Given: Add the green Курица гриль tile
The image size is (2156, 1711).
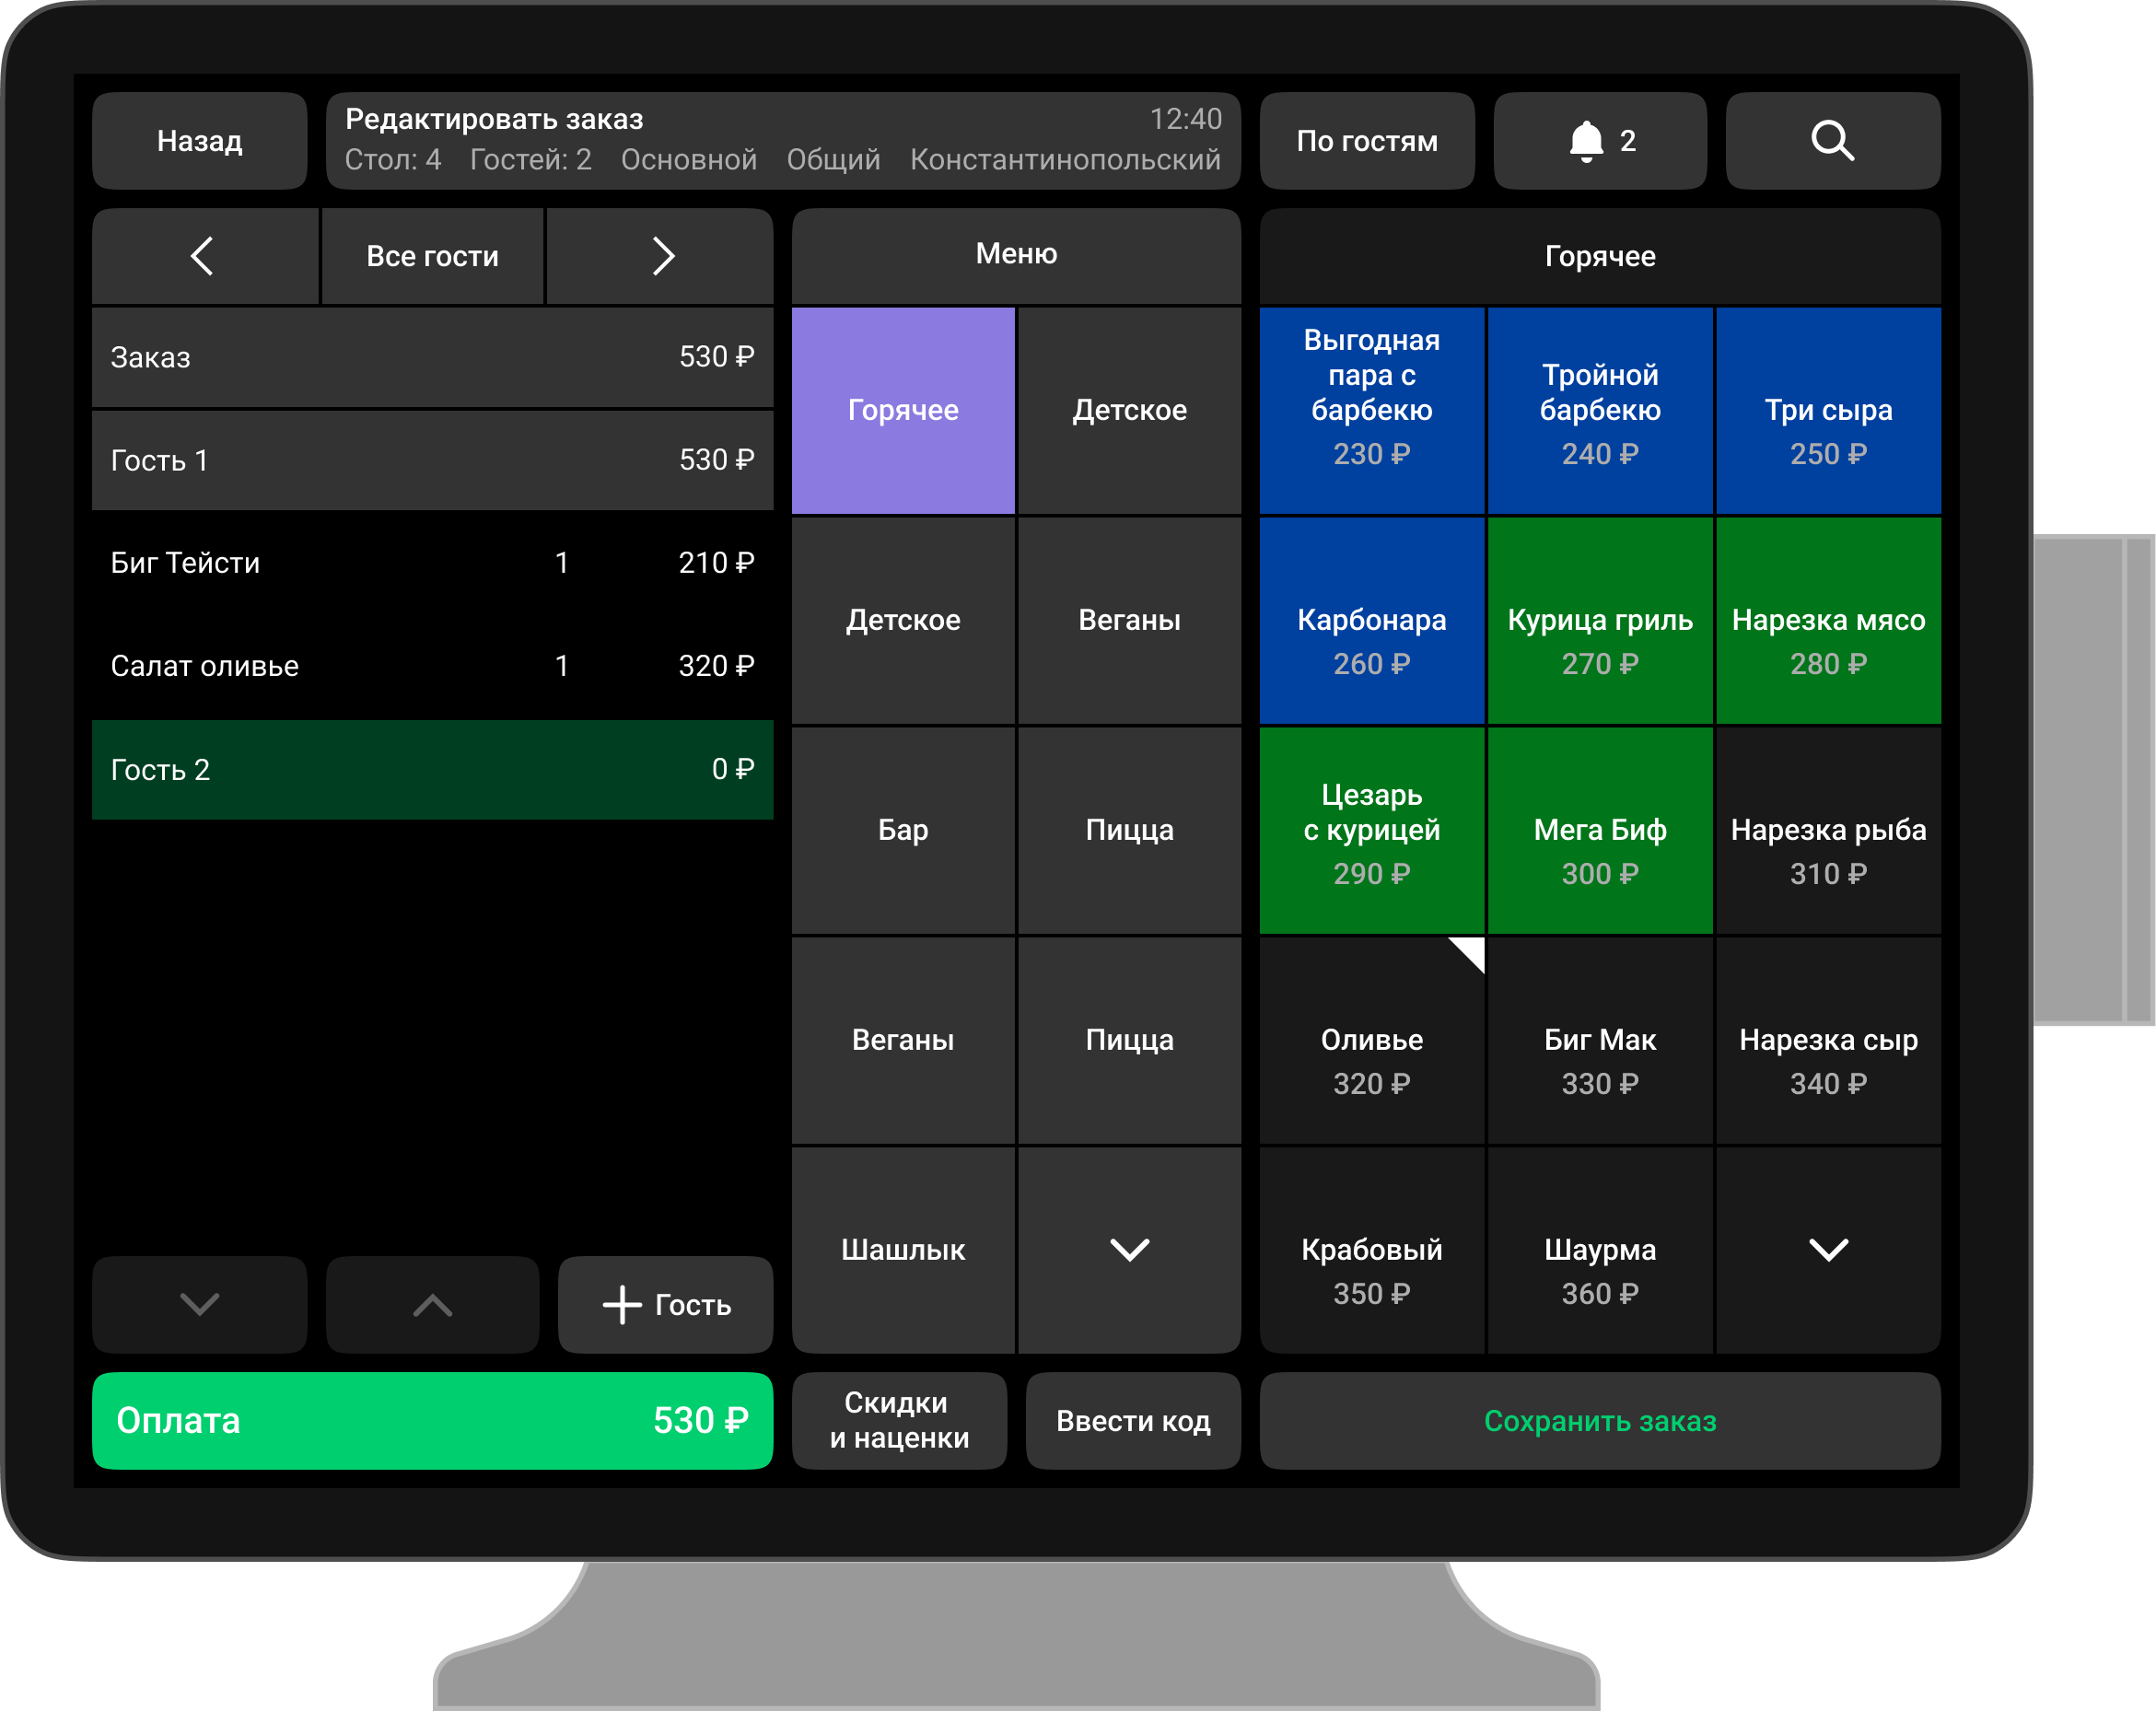Looking at the screenshot, I should [1599, 620].
